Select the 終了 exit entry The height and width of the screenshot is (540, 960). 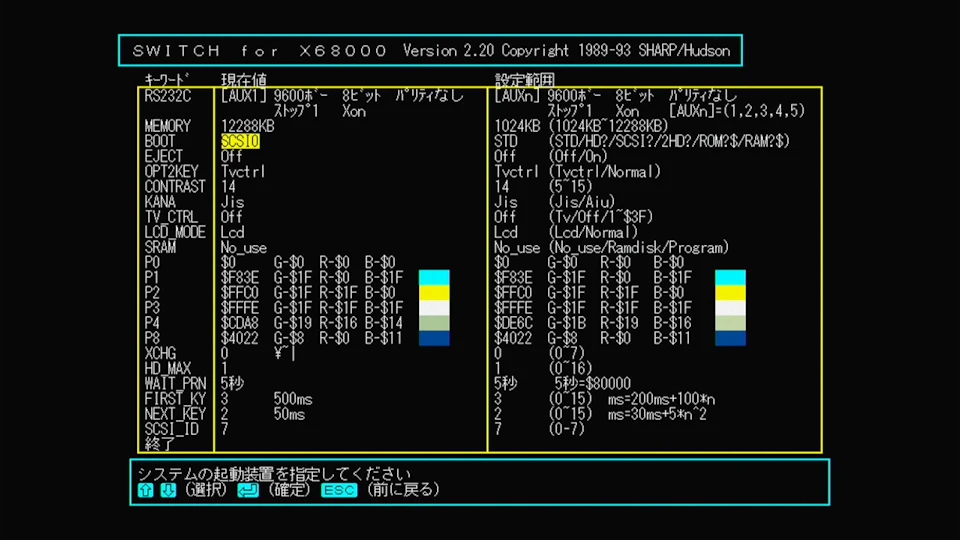pyautogui.click(x=160, y=444)
